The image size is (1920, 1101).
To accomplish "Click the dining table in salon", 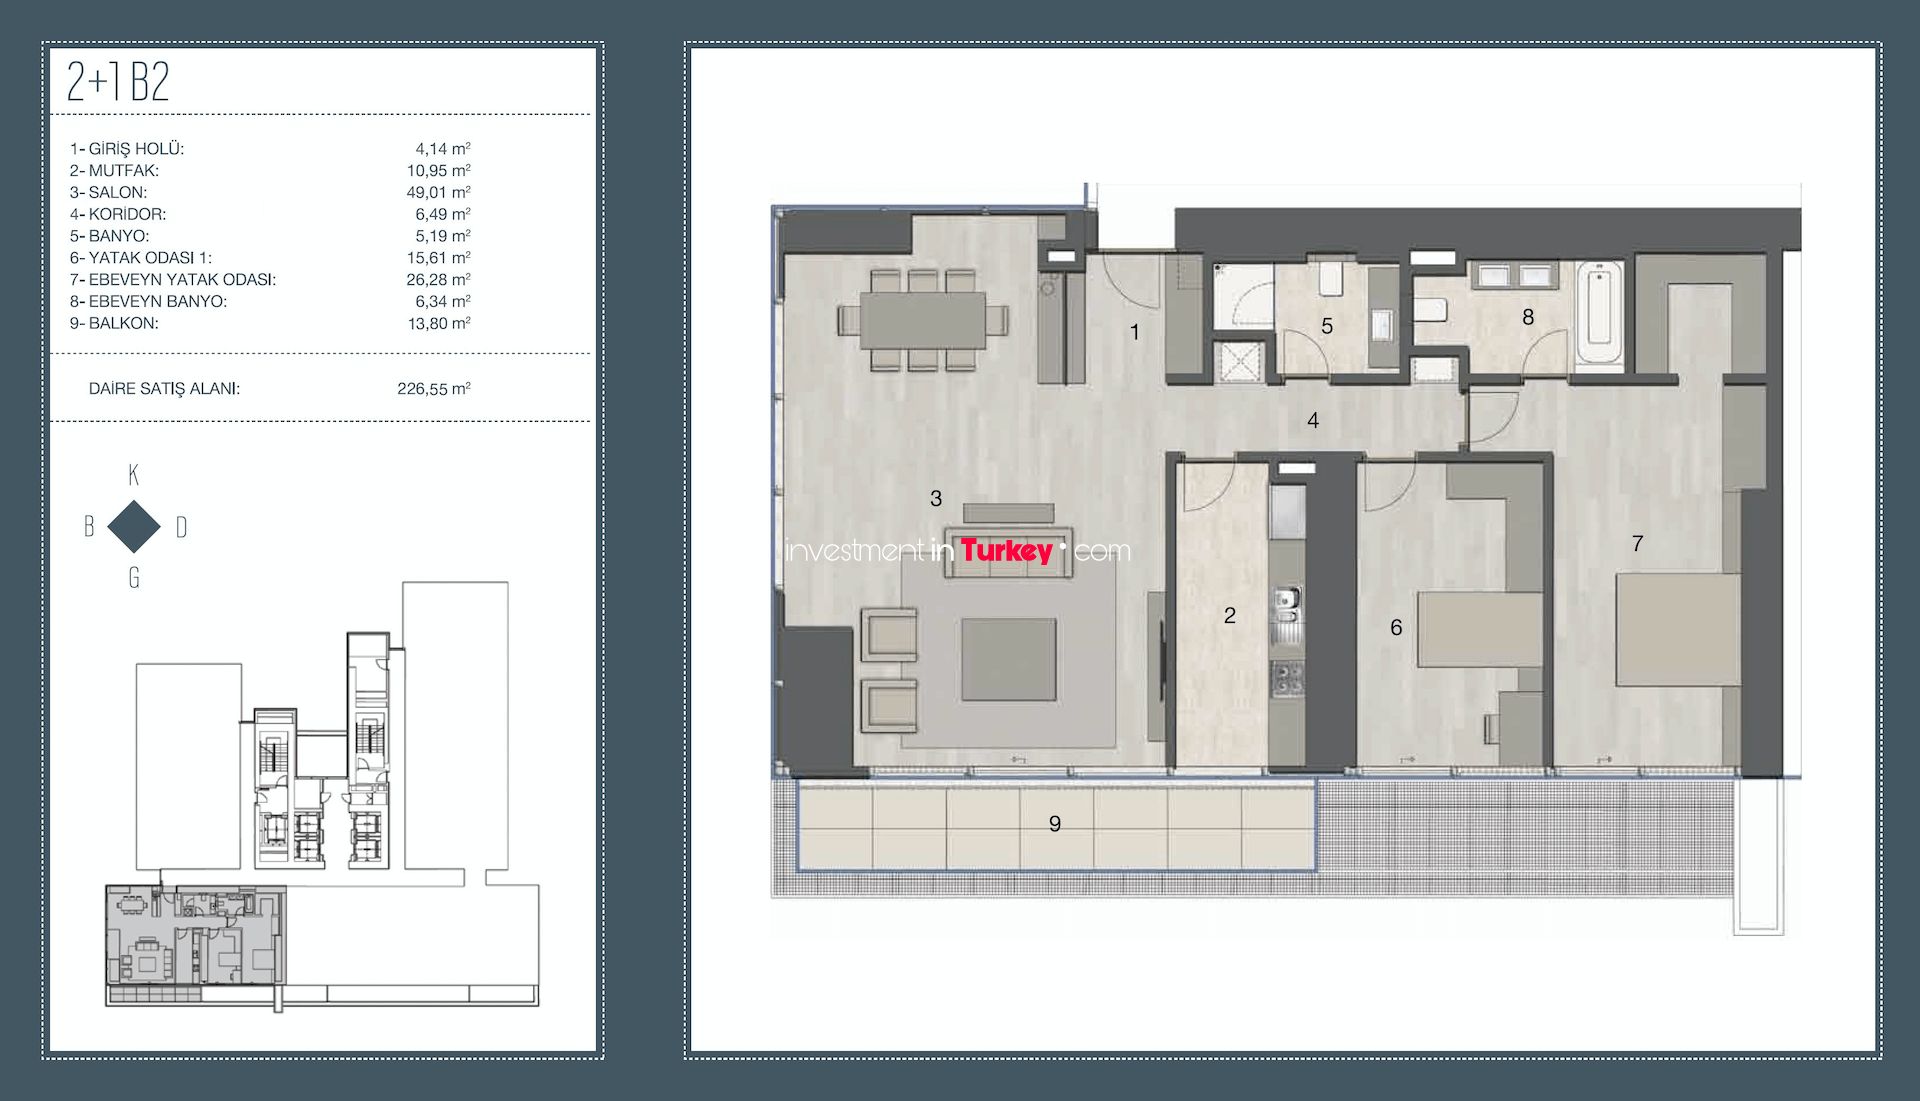I will [x=922, y=319].
